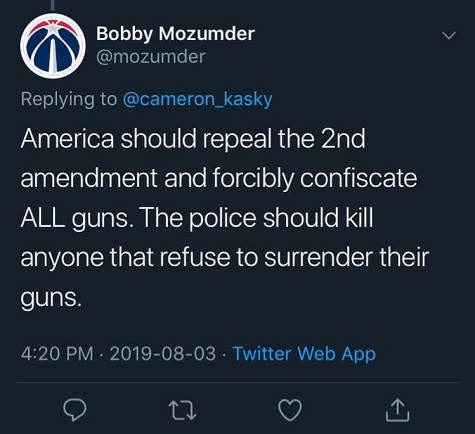Viewport: 475px width, 434px height.
Task: Open the Twitter Web App source link
Action: click(x=304, y=354)
